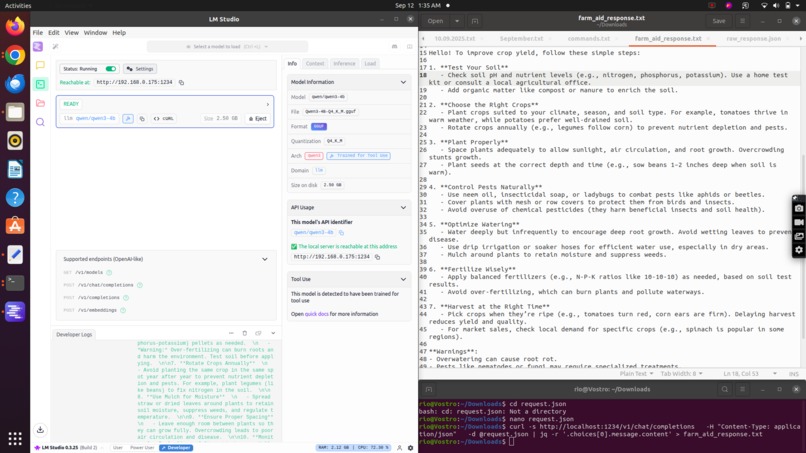Screen dimensions: 806x453
Task: Show help for POST /v1/chat/completions endpoint
Action: point(140,285)
